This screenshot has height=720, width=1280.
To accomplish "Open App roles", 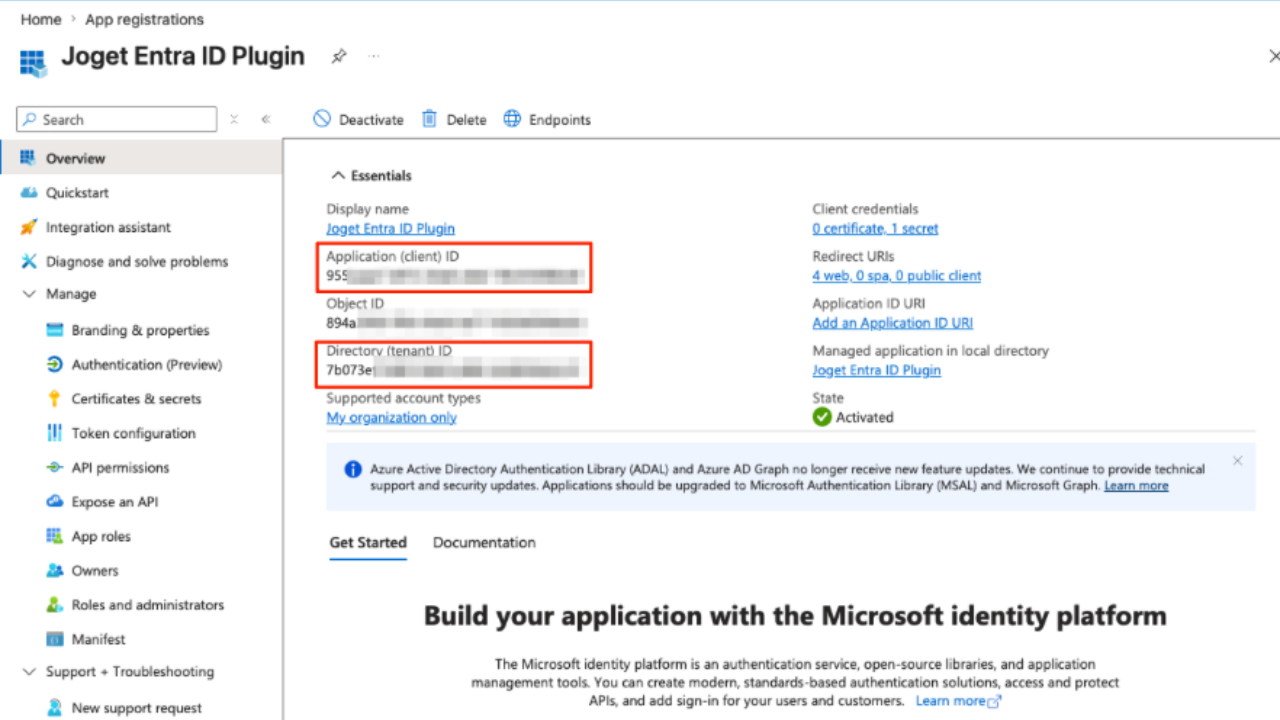I will click(101, 536).
